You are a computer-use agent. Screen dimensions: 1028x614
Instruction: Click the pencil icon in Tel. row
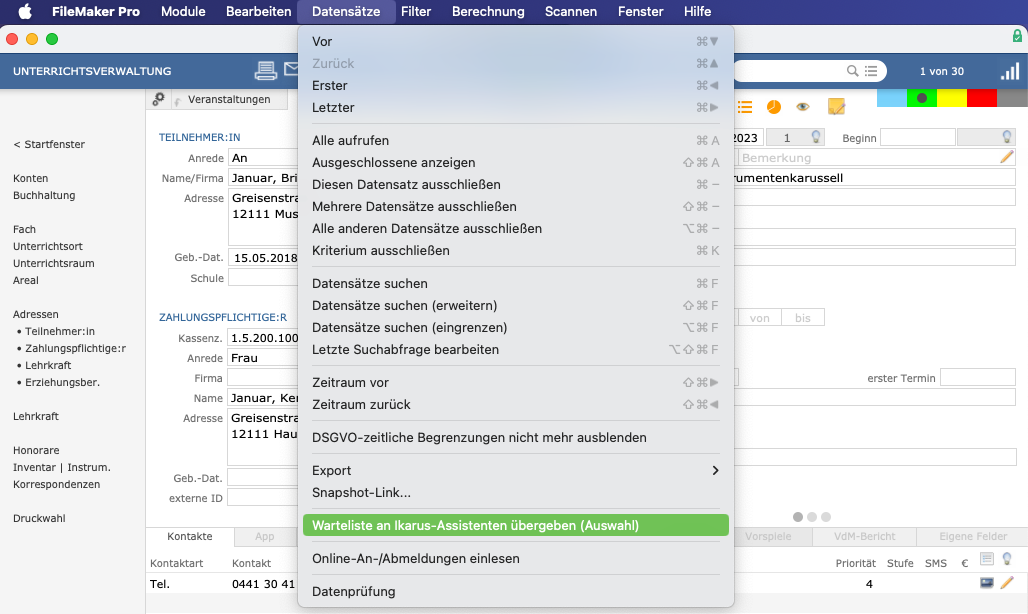click(1007, 583)
